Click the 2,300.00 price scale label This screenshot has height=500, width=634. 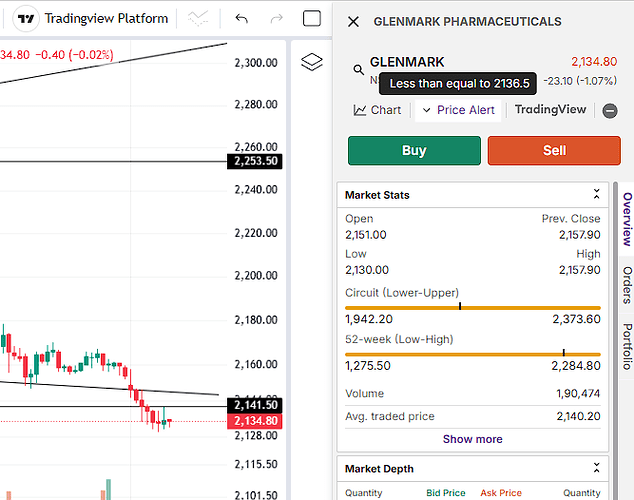point(256,63)
